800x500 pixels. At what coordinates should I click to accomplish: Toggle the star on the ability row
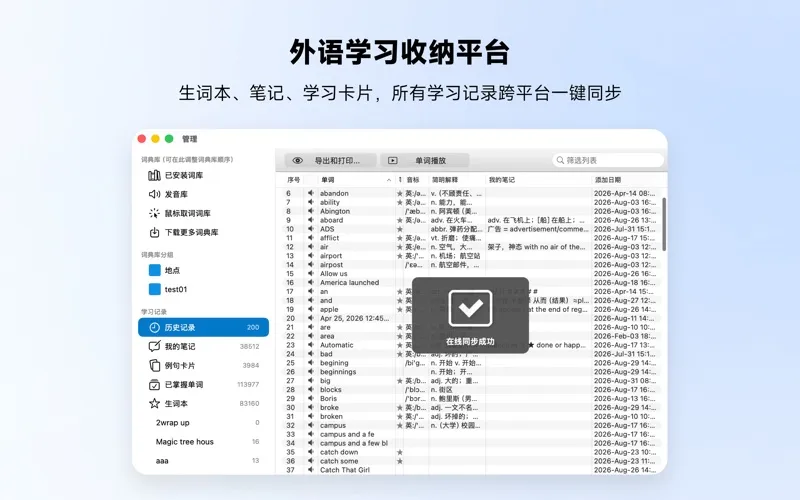pyautogui.click(x=400, y=202)
